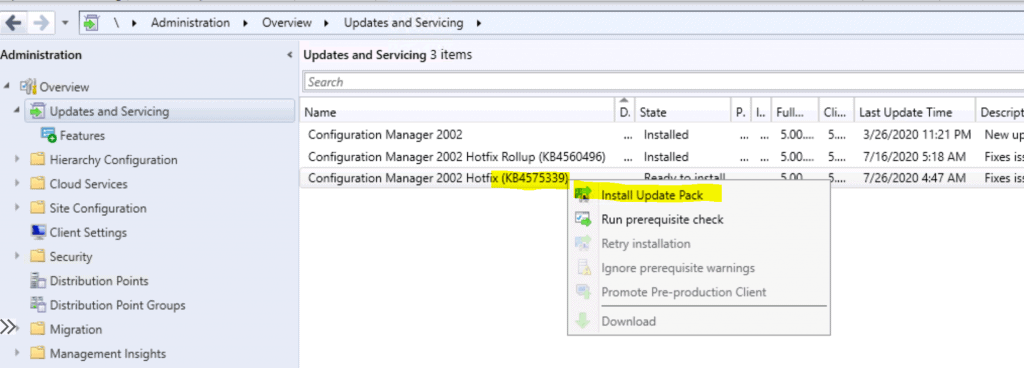1024x368 pixels.
Task: Click into the Search field
Action: point(664,82)
